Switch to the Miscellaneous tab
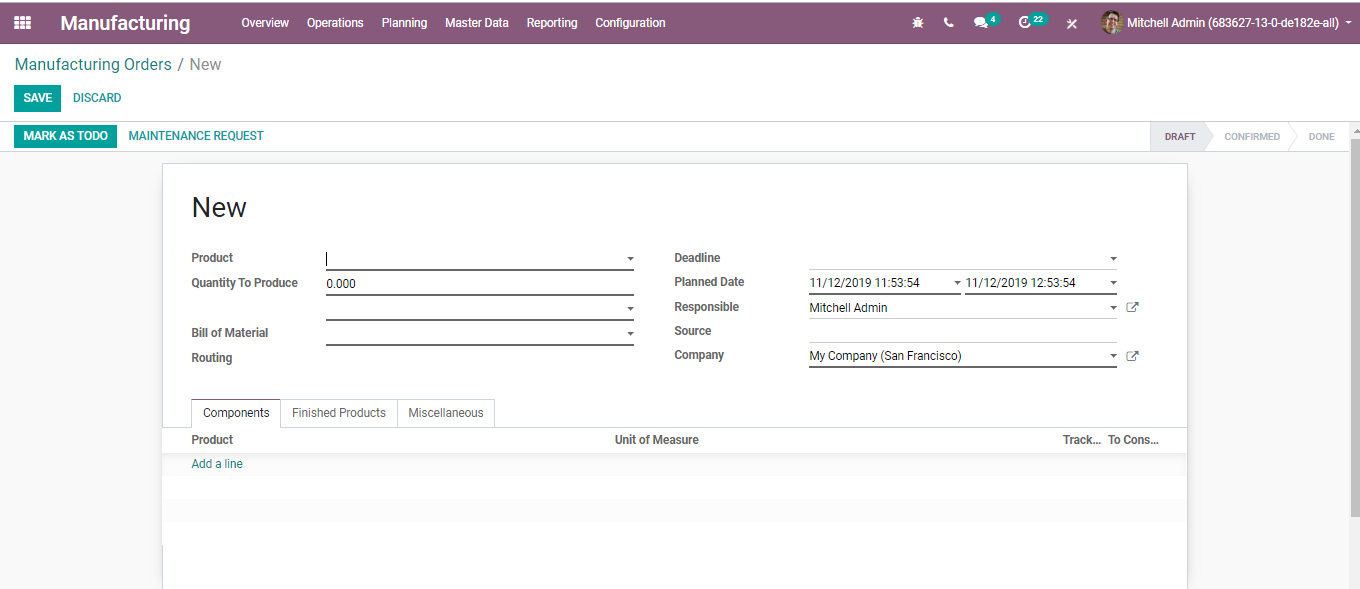The image size is (1360, 589). [x=446, y=413]
